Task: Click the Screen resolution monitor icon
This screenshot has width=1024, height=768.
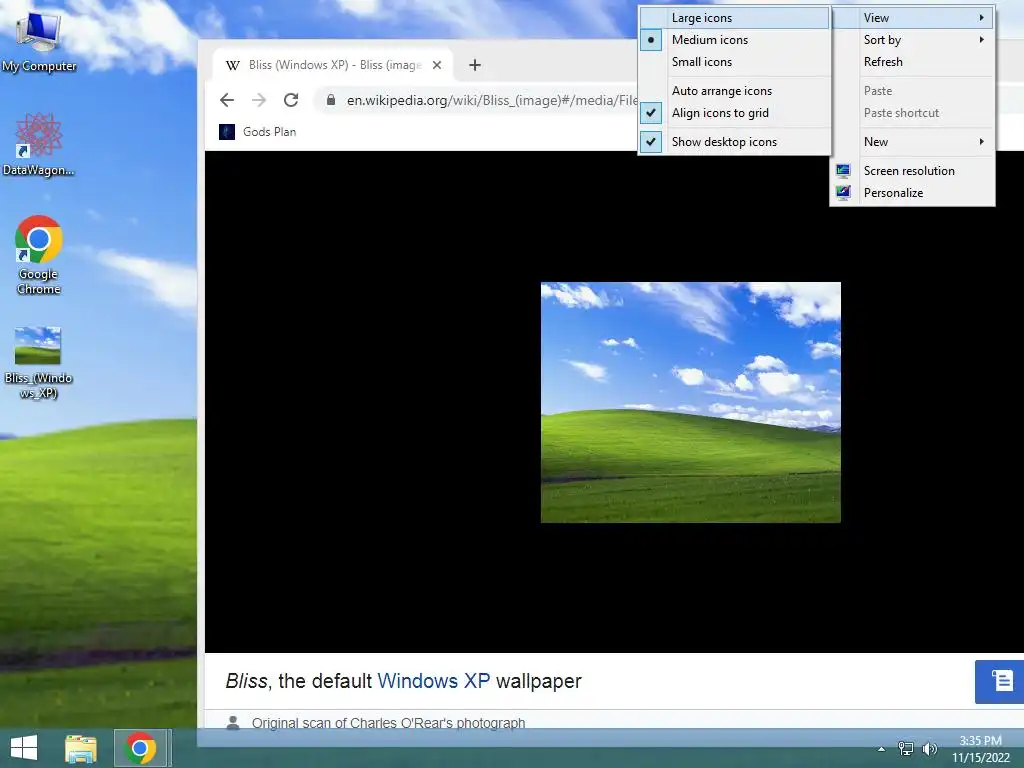Action: click(843, 170)
